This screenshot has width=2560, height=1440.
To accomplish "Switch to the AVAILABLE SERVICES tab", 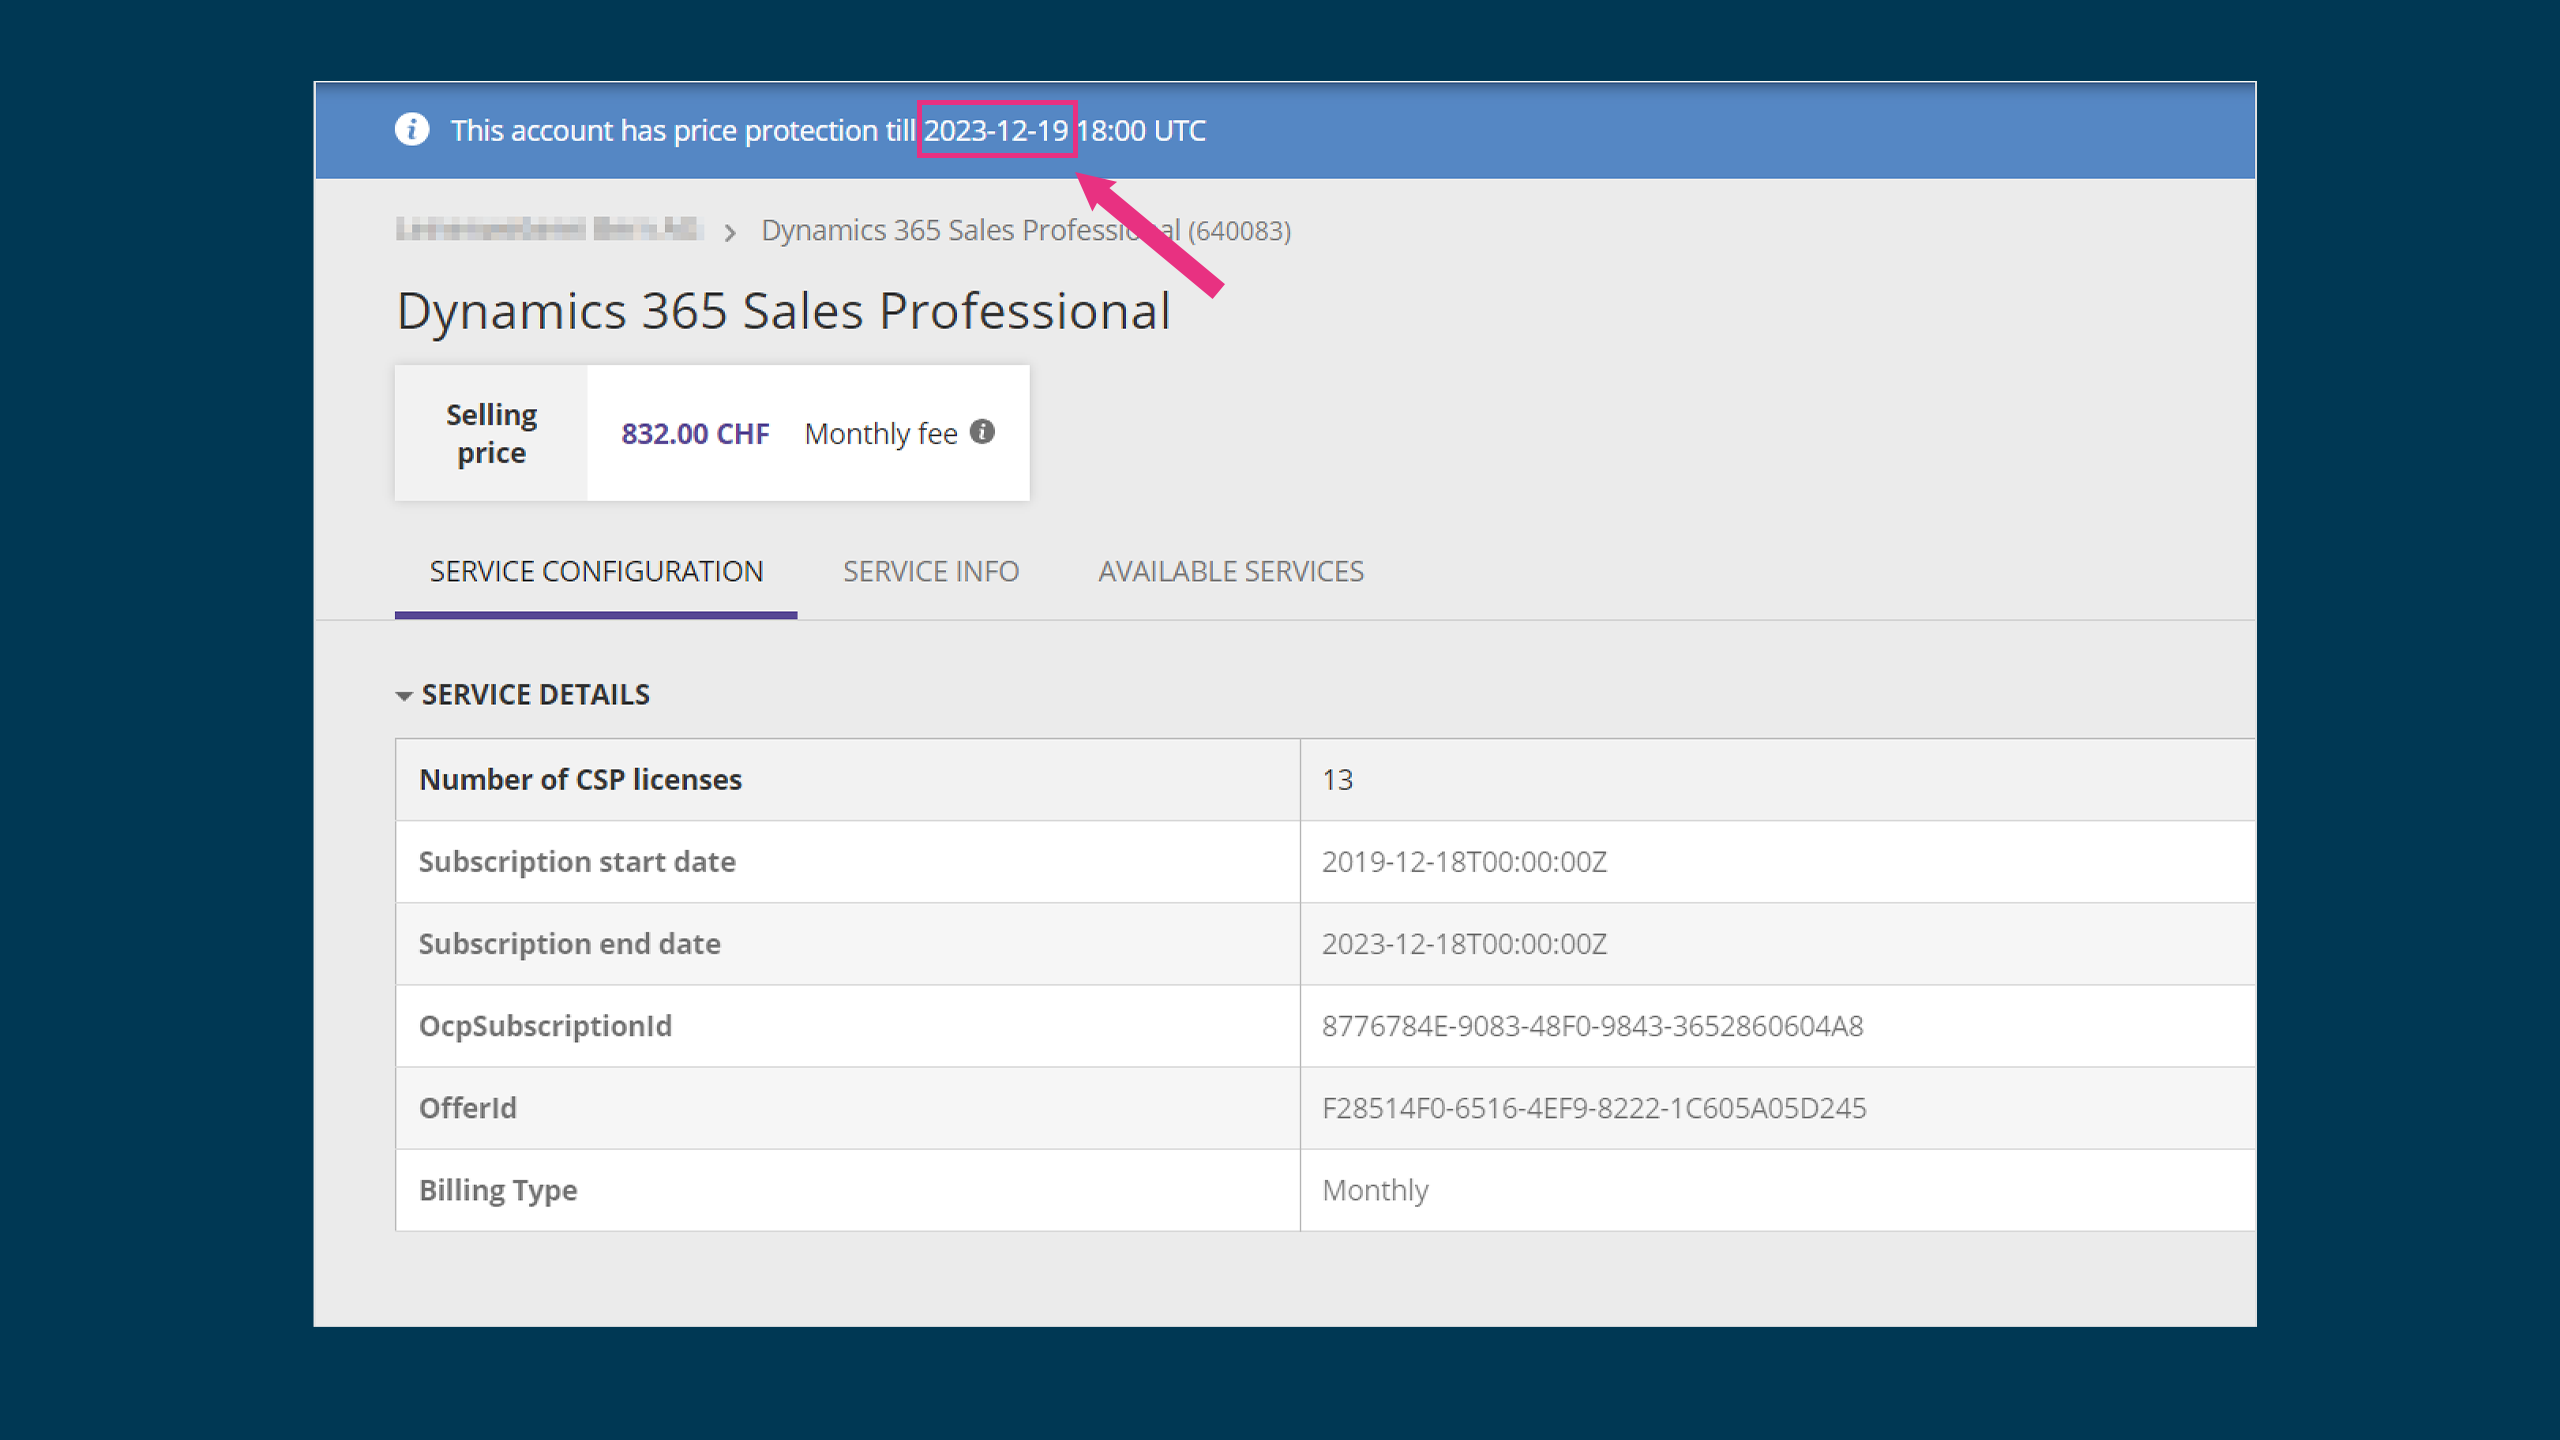I will (1230, 571).
